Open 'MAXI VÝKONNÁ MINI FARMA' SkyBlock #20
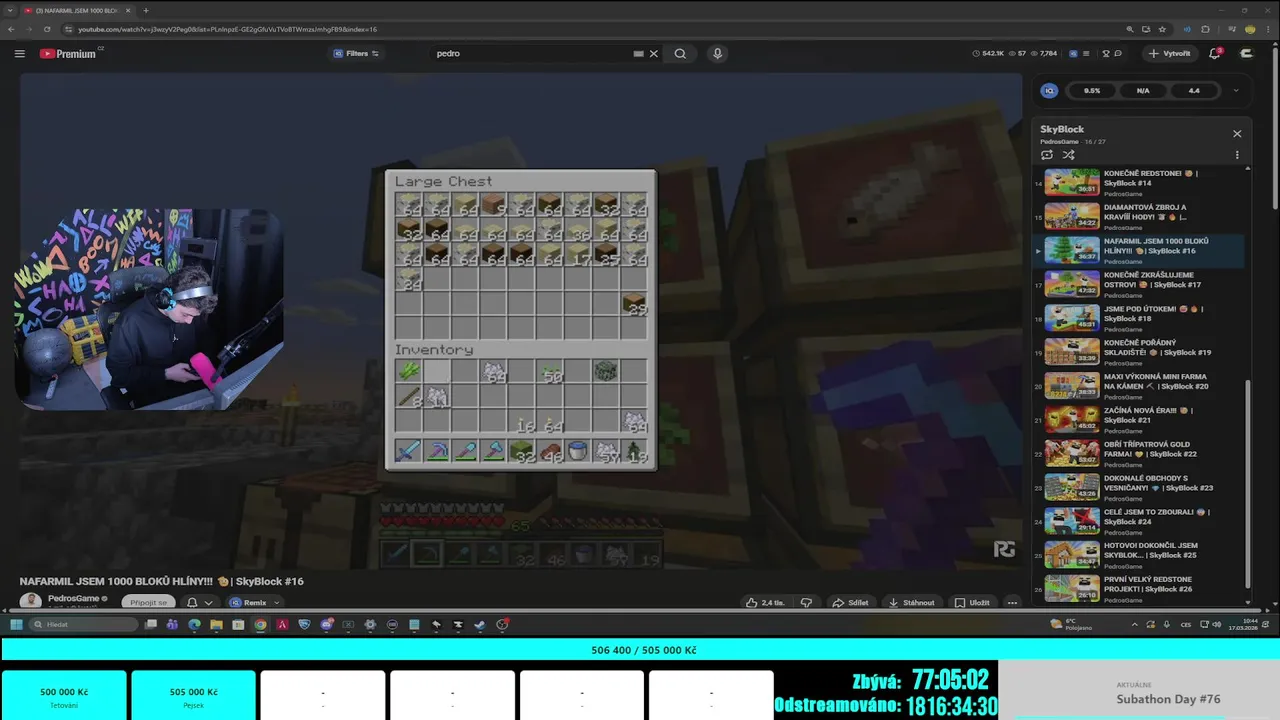Viewport: 1280px width, 720px height. pyautogui.click(x=1140, y=385)
